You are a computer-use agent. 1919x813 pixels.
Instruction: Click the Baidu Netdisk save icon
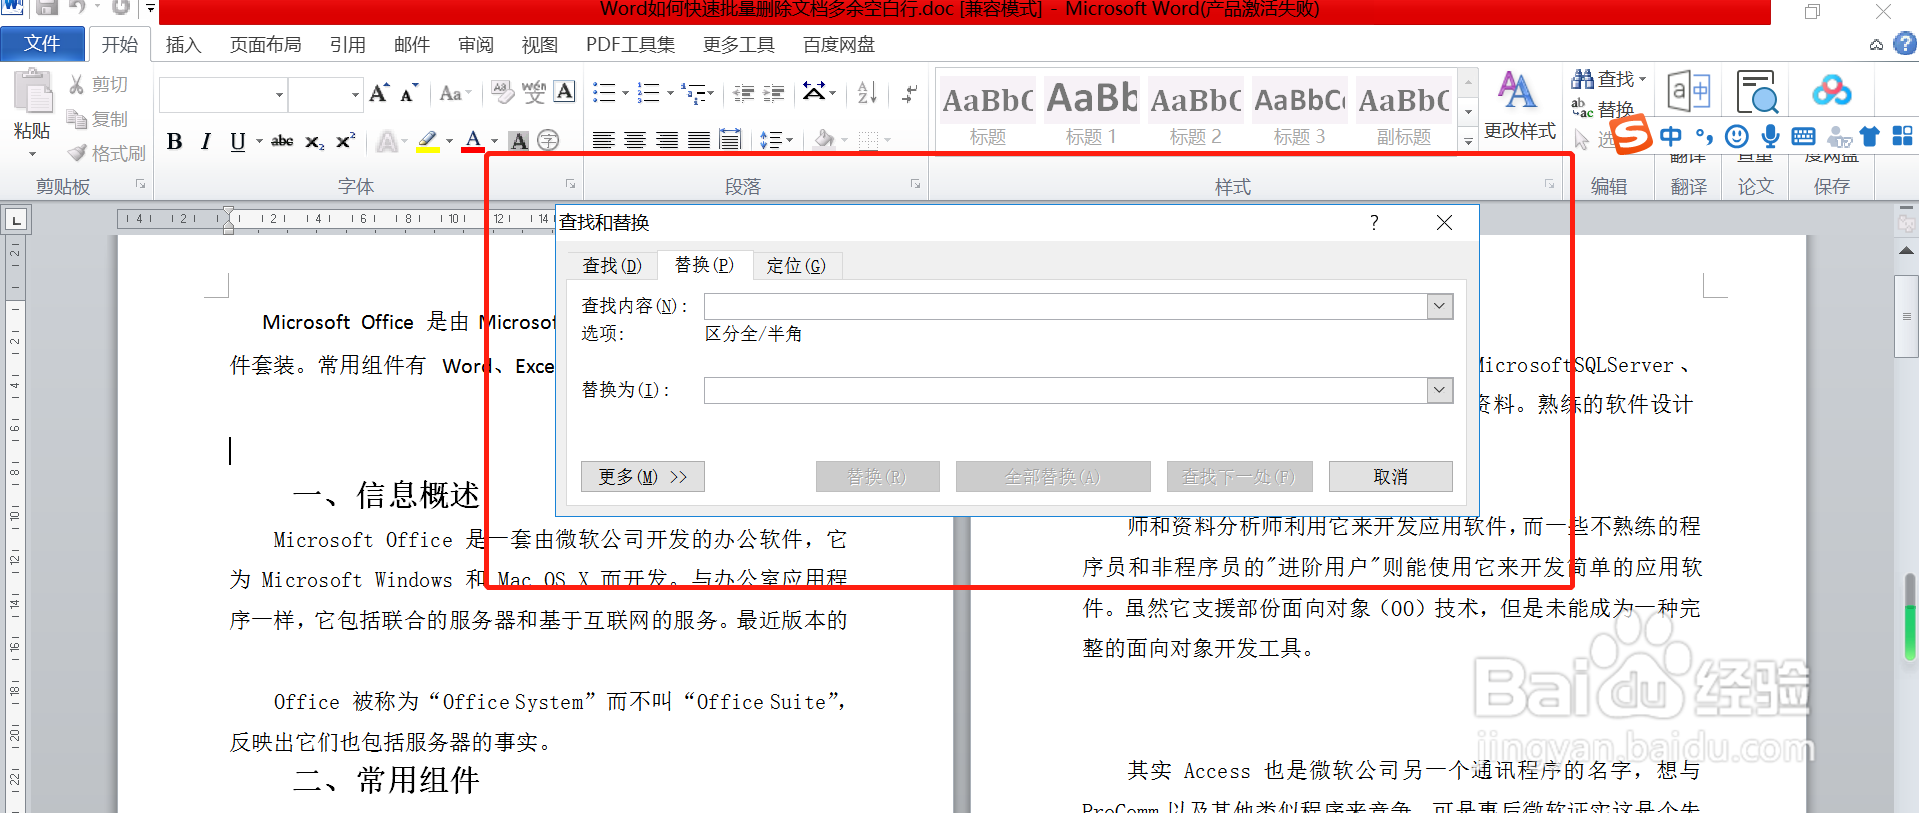(1831, 92)
